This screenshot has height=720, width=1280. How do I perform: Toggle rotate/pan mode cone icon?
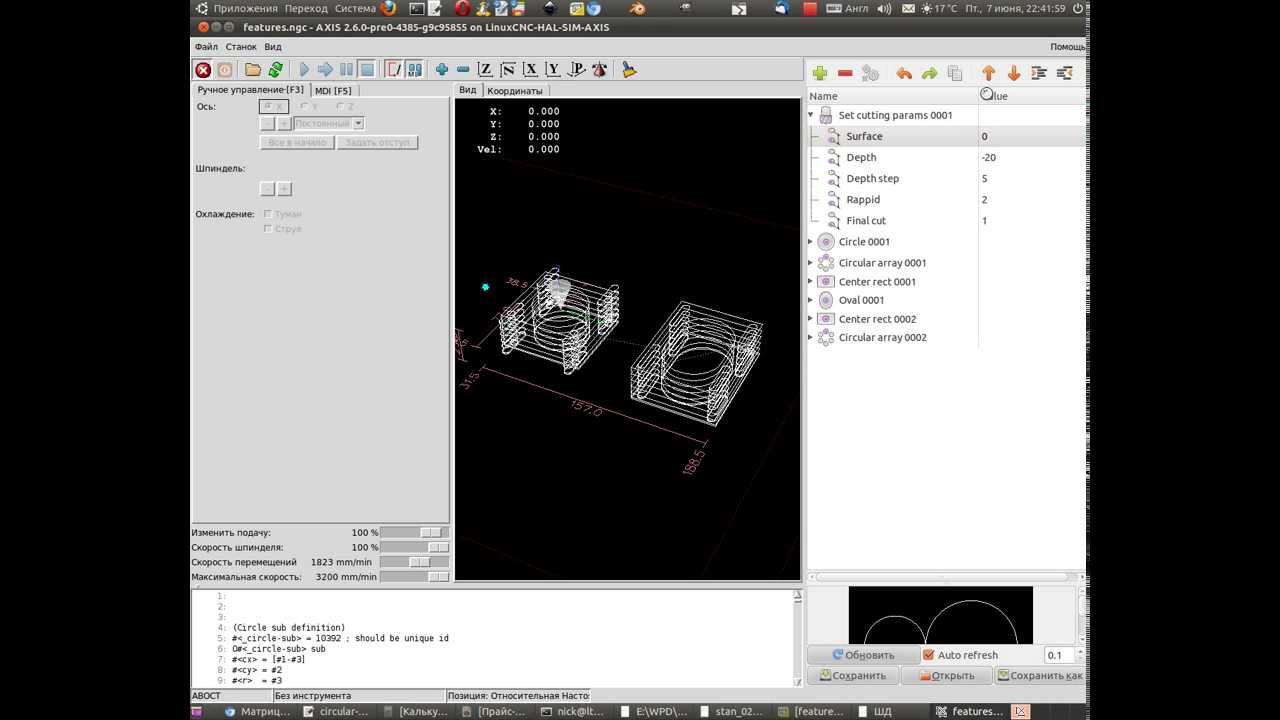click(x=599, y=70)
